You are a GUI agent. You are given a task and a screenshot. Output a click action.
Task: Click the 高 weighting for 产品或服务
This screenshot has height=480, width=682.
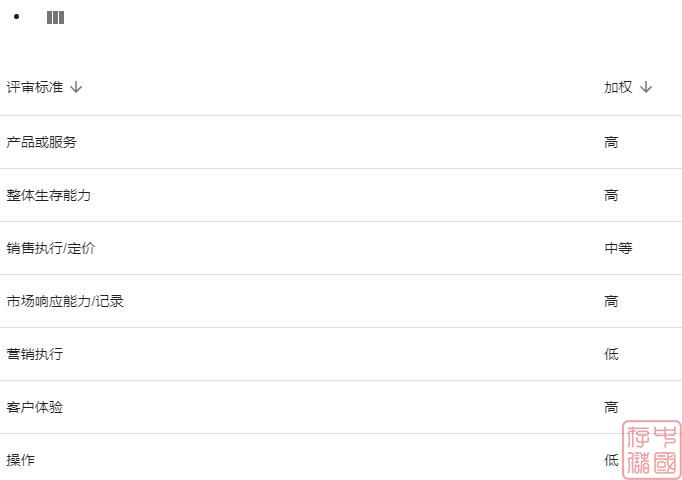(611, 142)
